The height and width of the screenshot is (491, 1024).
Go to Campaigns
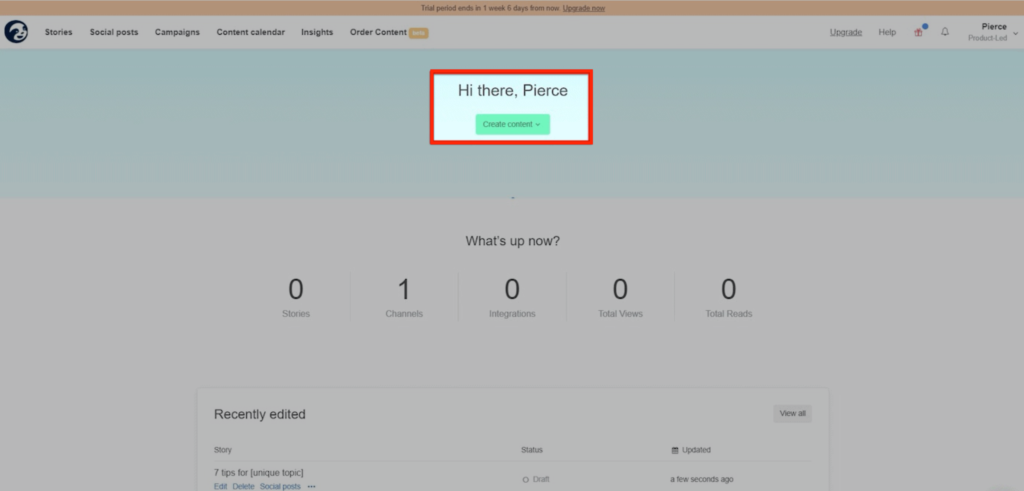click(x=177, y=32)
